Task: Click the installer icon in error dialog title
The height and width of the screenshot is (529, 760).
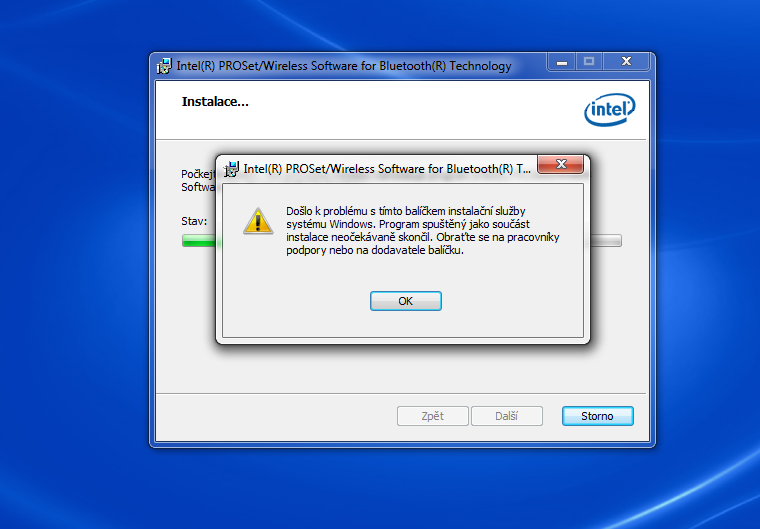Action: point(231,169)
